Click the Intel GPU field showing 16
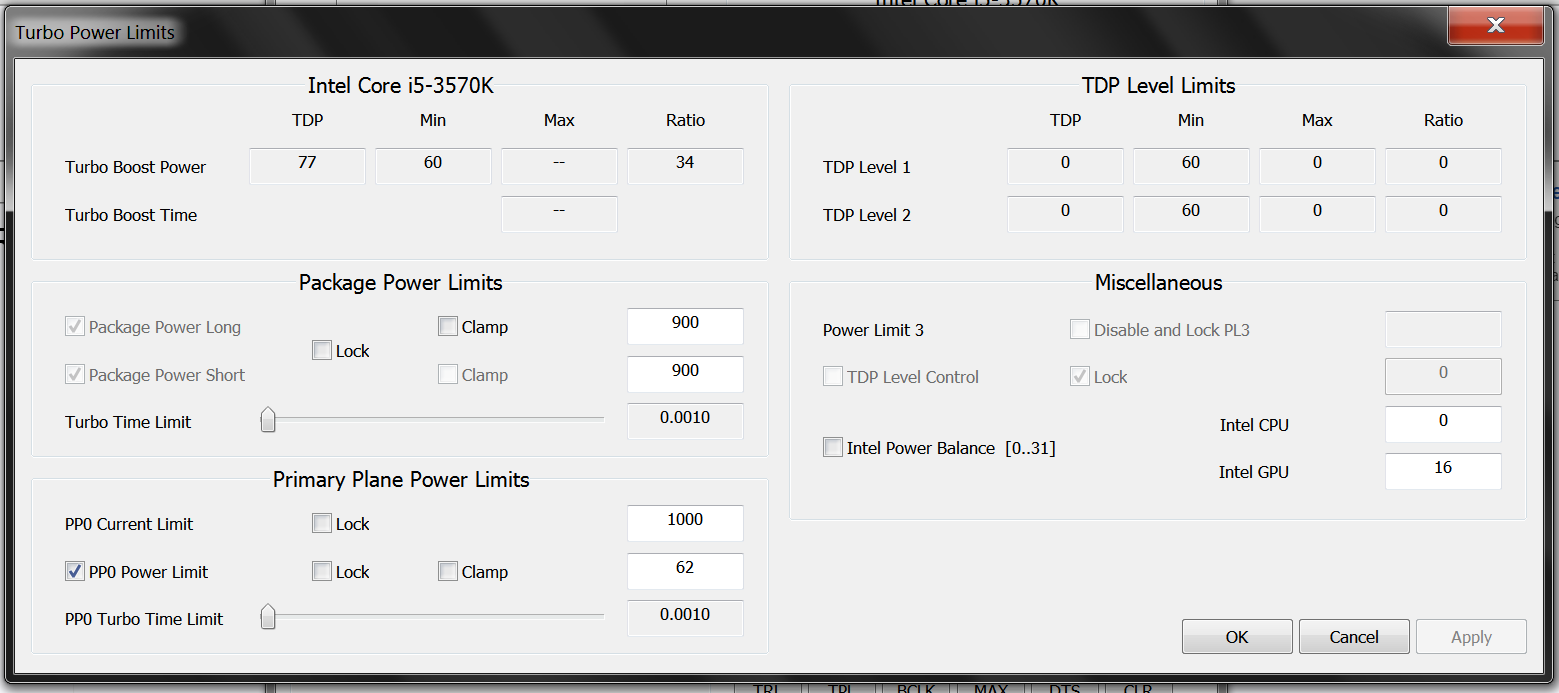 [x=1443, y=471]
